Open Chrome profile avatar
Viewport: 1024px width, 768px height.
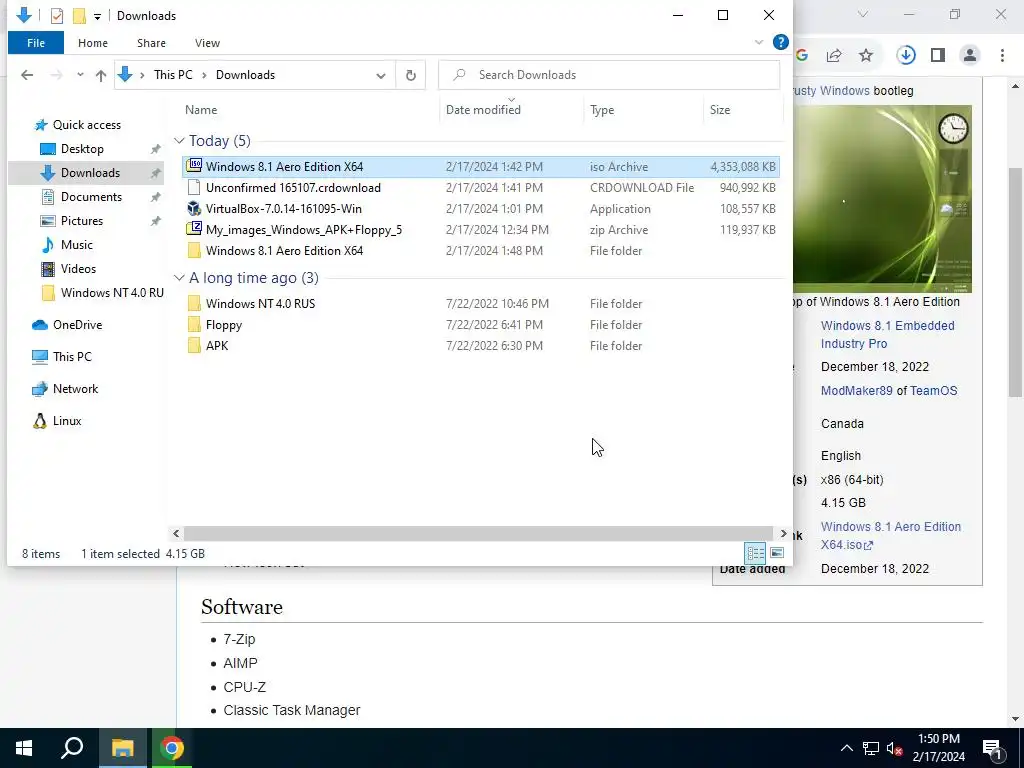970,56
